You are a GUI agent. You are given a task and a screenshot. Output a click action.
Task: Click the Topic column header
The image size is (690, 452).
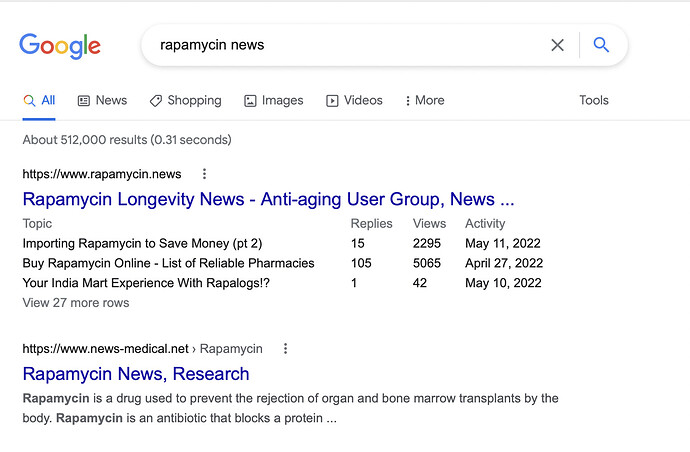coord(37,224)
